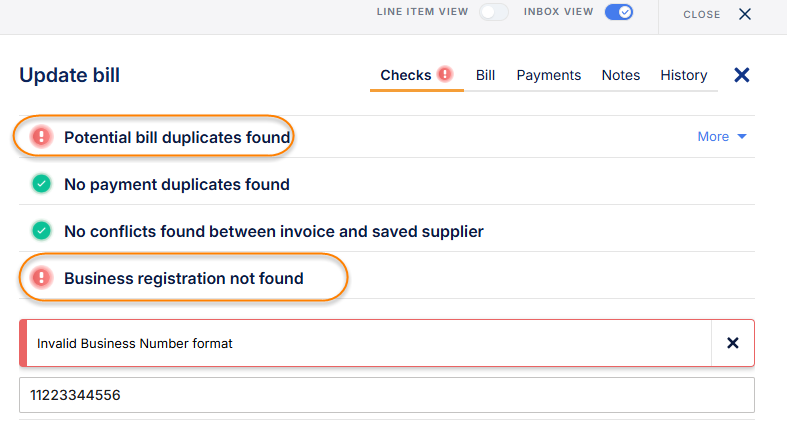Go to the Notes tab
Viewport: 787px width, 433px height.
[620, 75]
